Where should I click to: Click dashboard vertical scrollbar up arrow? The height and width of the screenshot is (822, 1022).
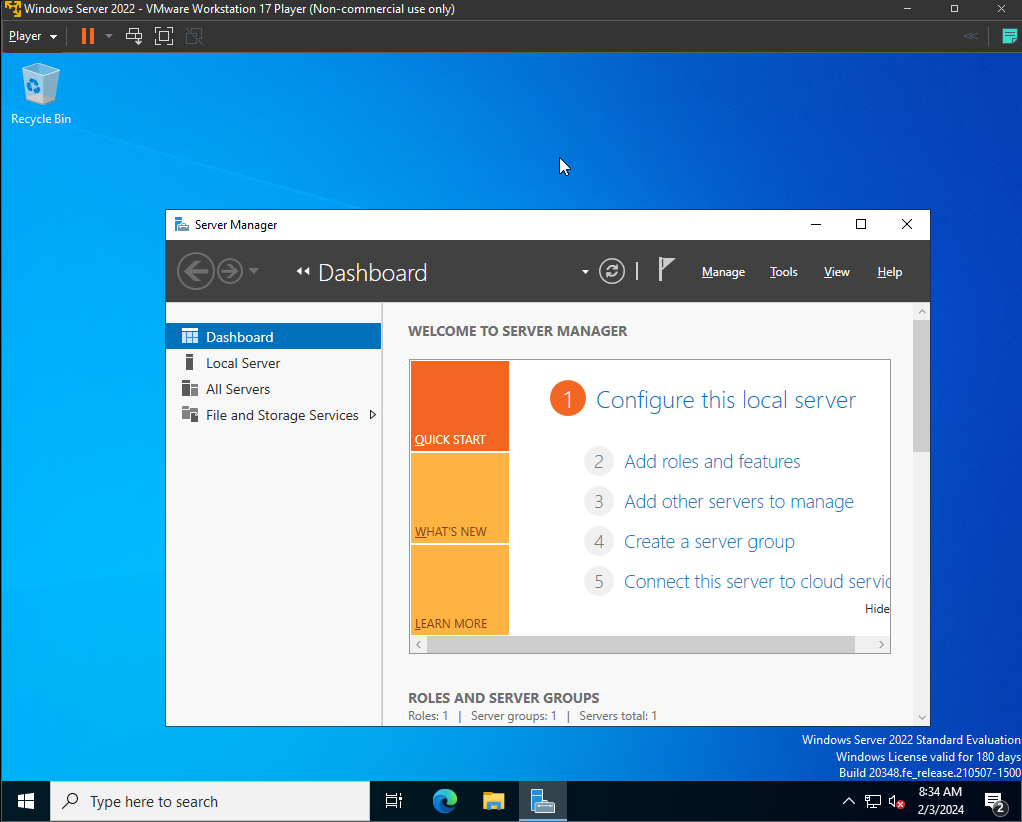coord(922,312)
